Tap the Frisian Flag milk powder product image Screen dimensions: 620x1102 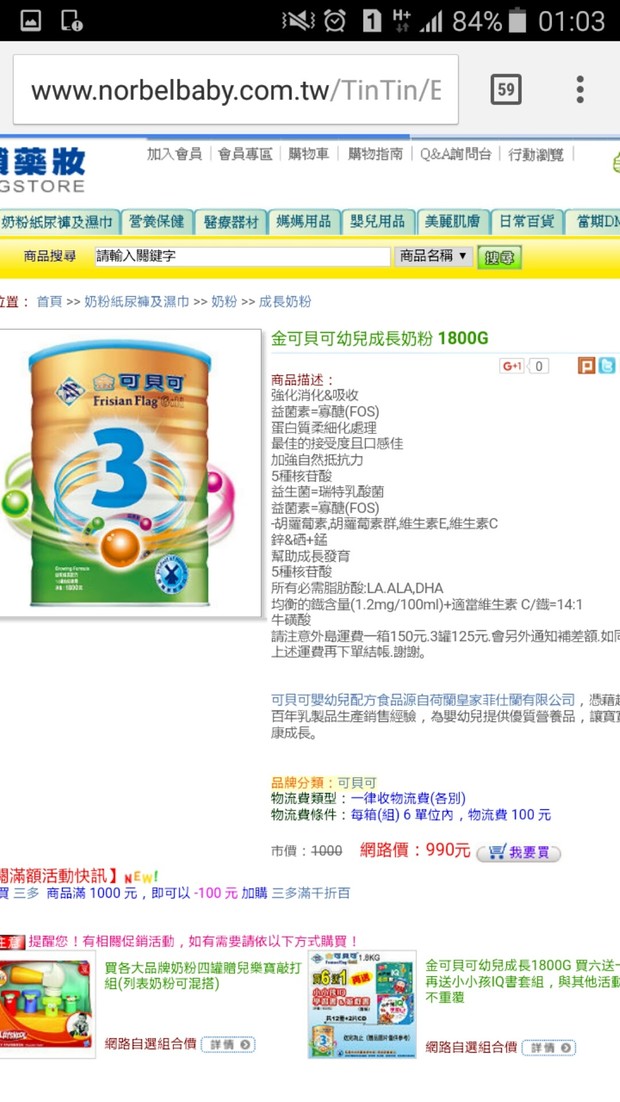(129, 473)
